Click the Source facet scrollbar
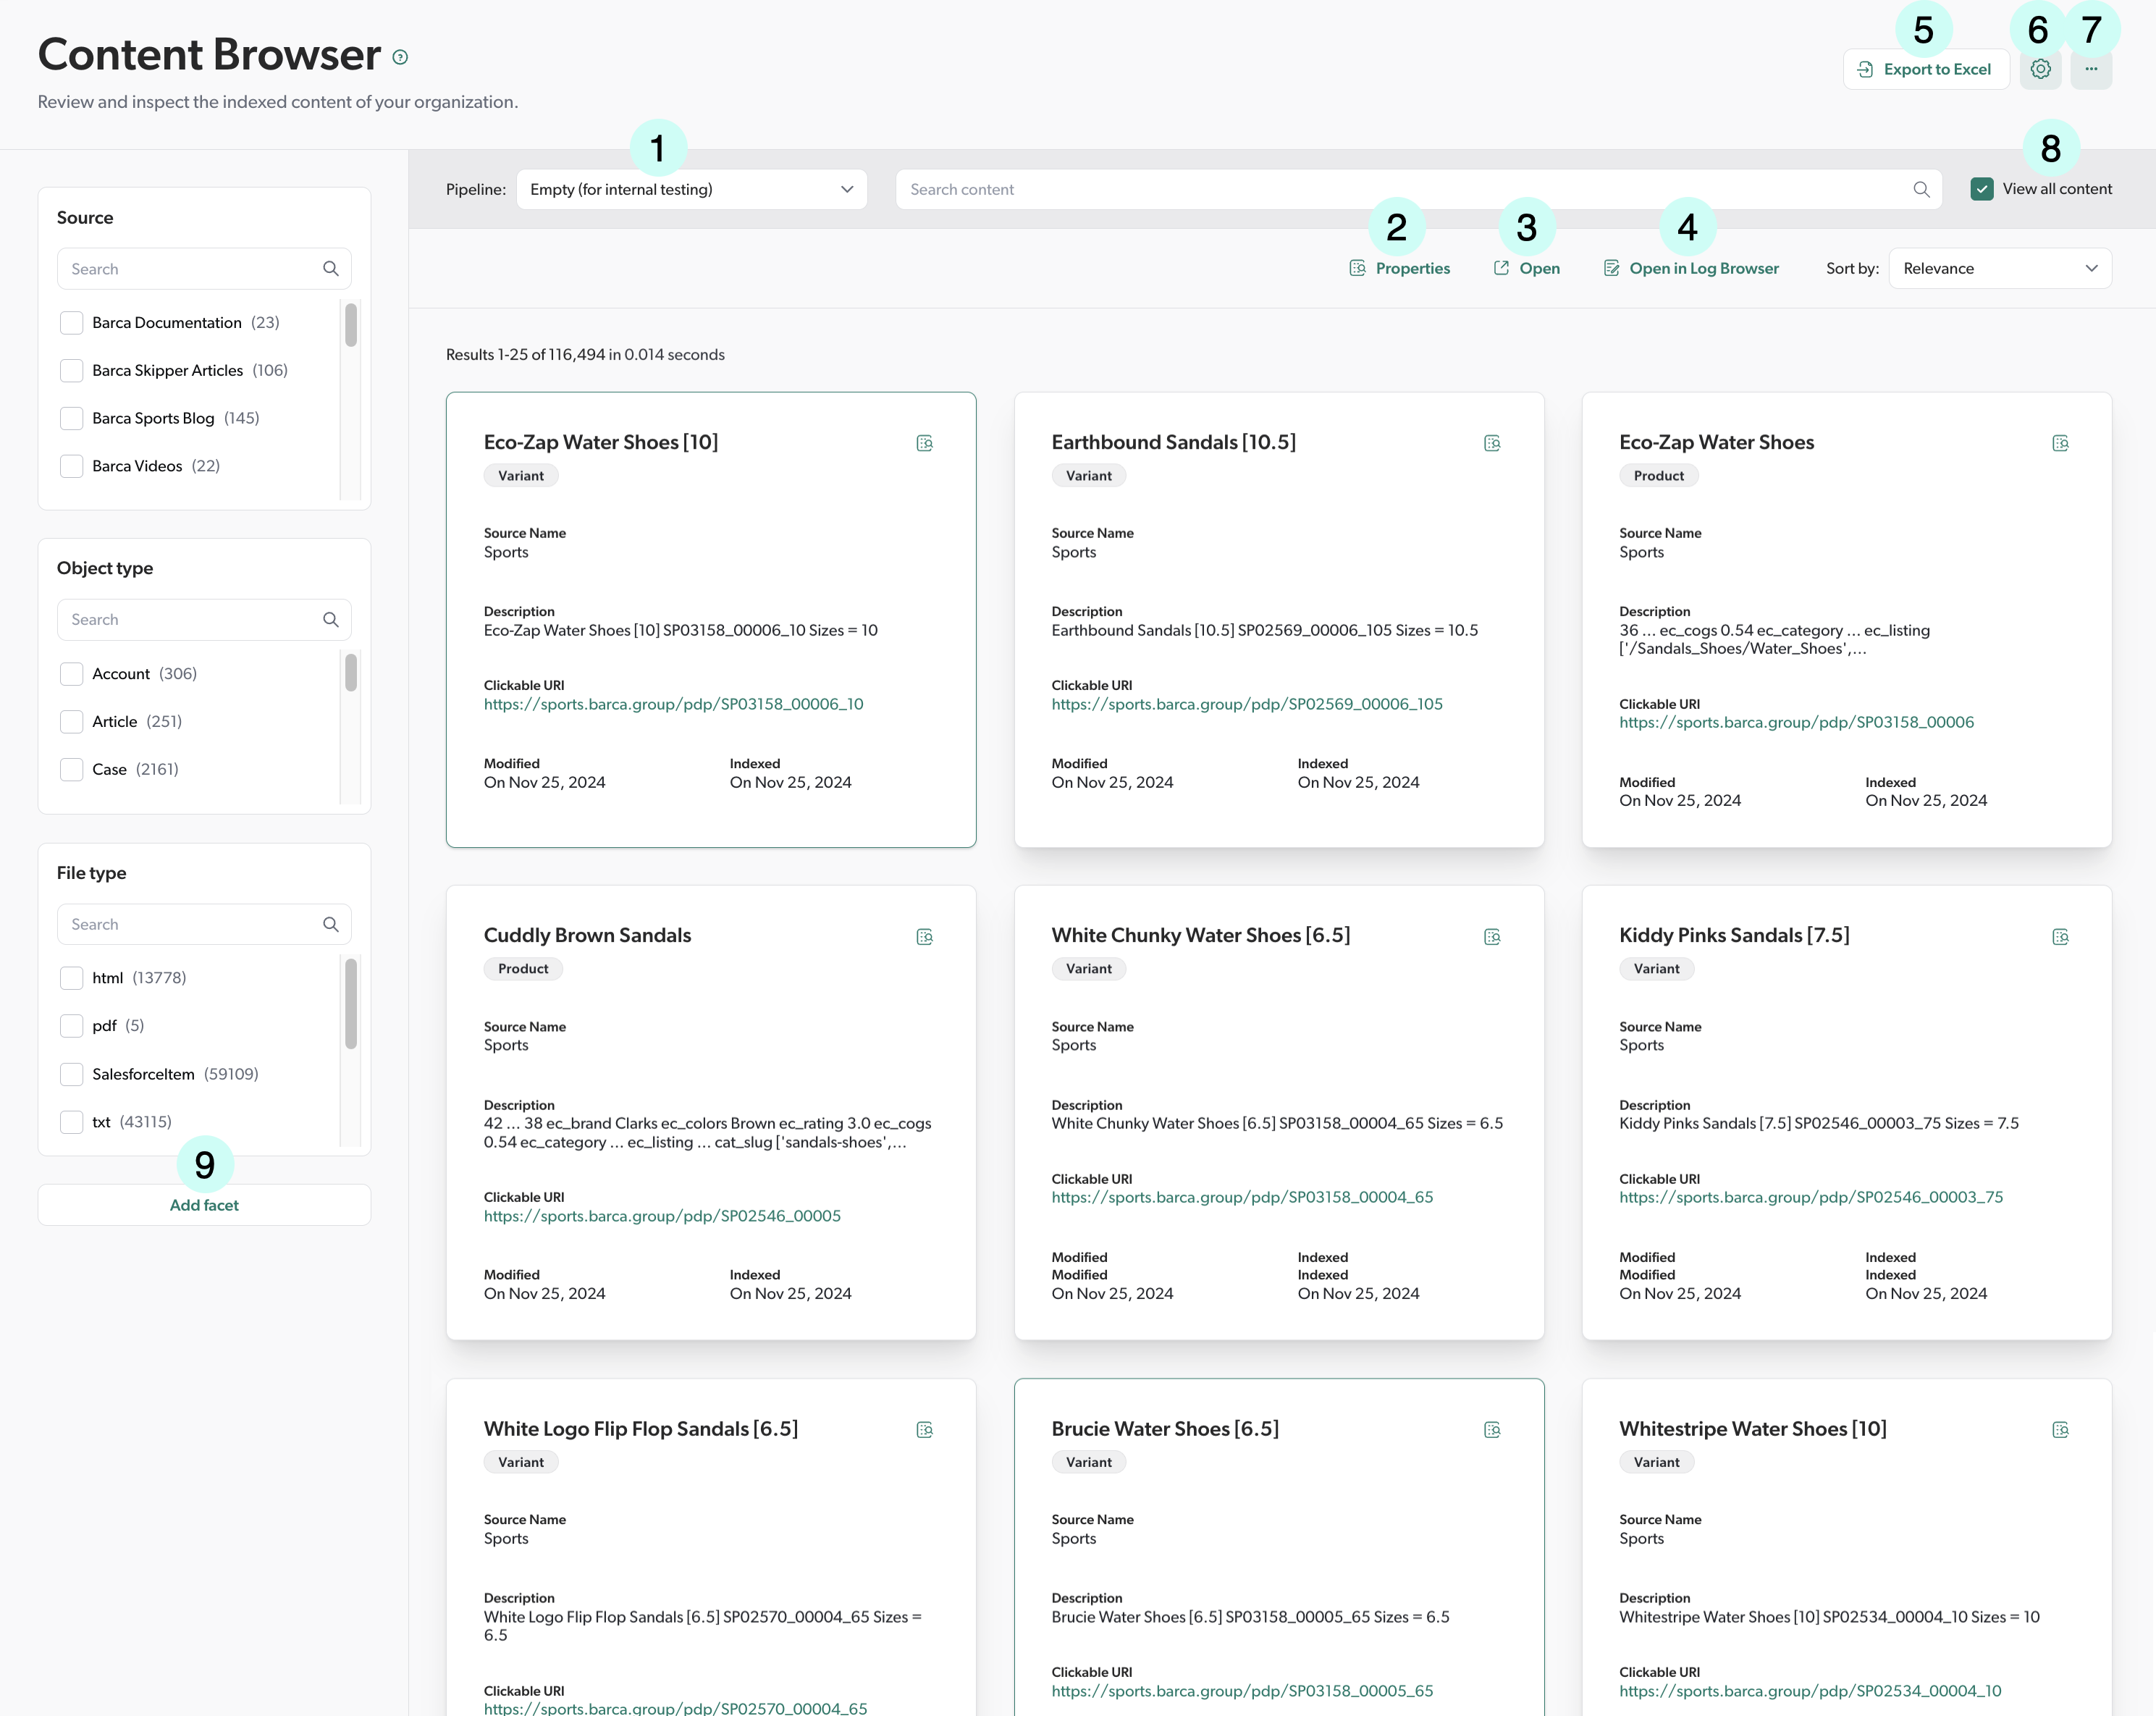The width and height of the screenshot is (2156, 1716). 351,325
